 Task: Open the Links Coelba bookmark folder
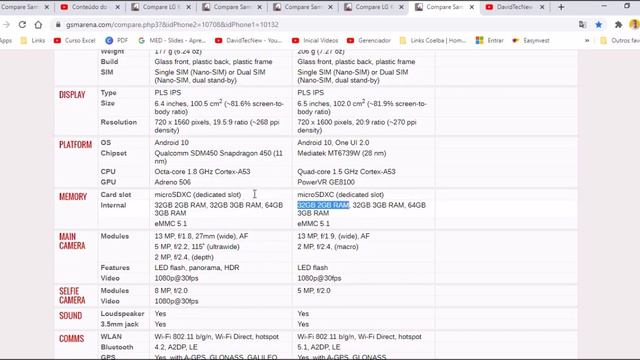433,40
